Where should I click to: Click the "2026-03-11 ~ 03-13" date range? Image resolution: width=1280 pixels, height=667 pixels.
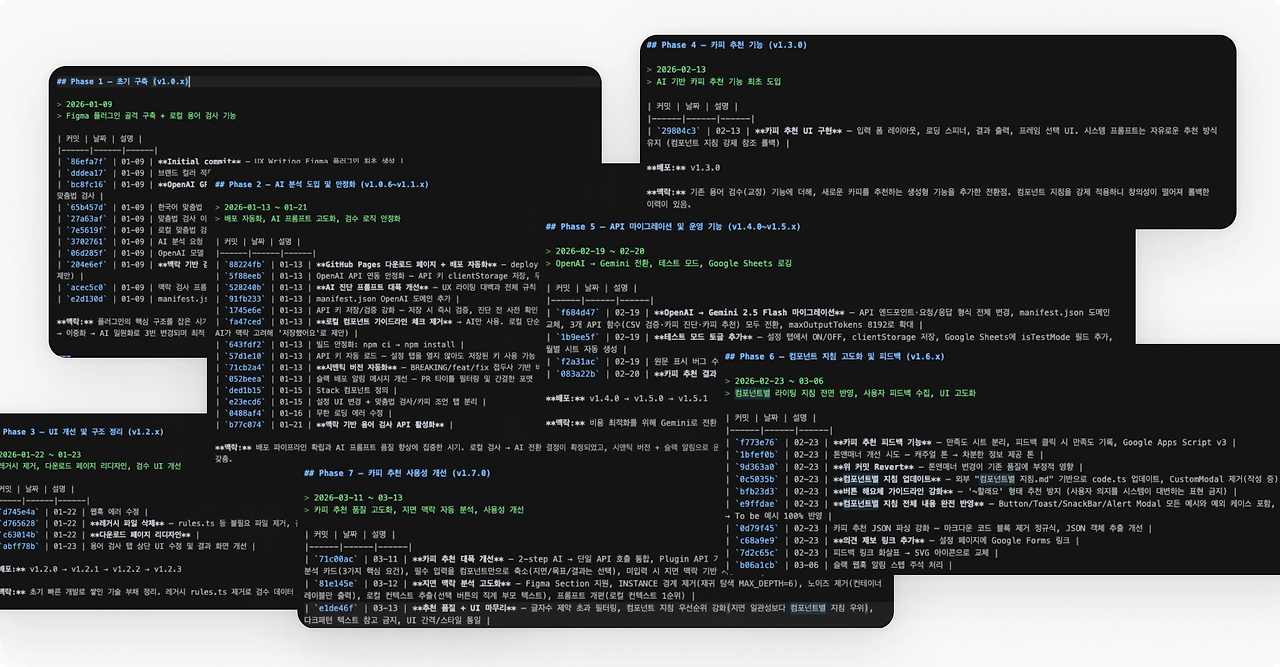(358, 497)
